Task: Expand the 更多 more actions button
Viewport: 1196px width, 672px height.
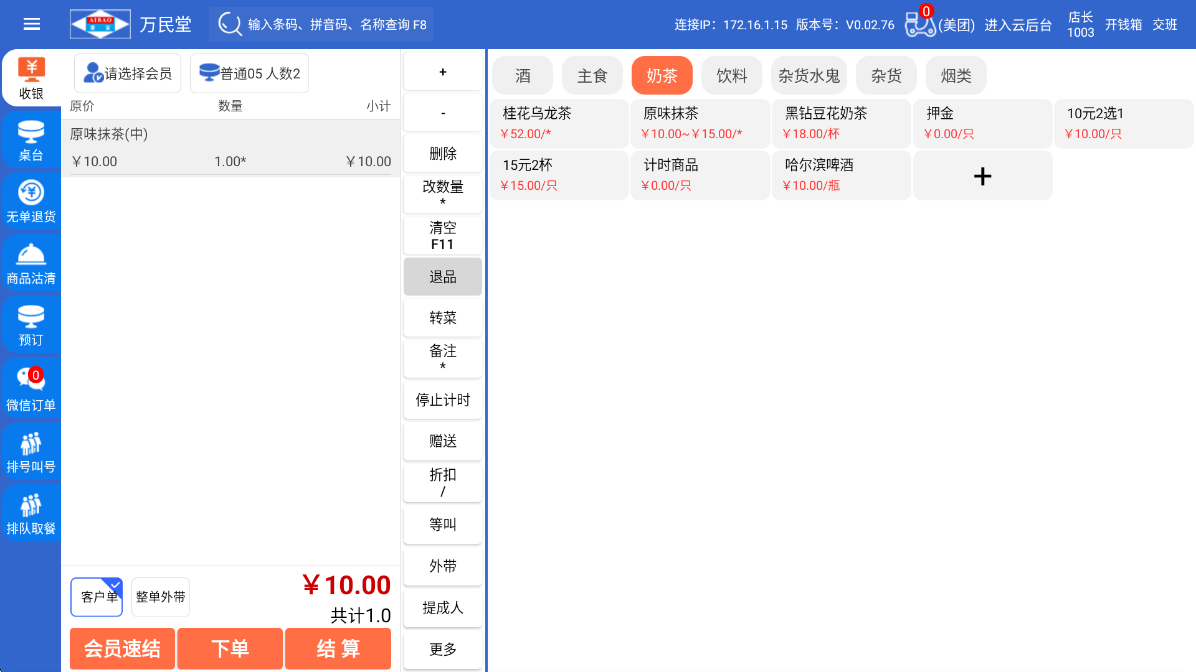Action: click(x=443, y=649)
